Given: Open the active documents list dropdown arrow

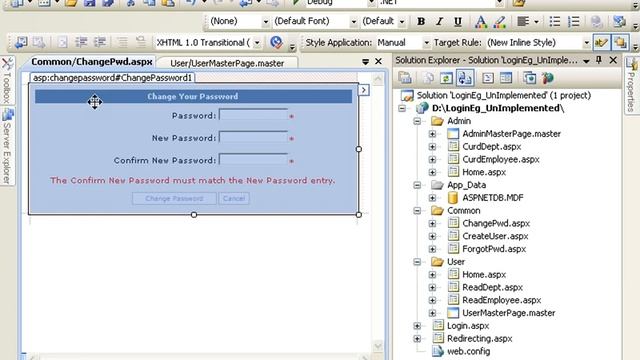Looking at the screenshot, I should tap(365, 62).
